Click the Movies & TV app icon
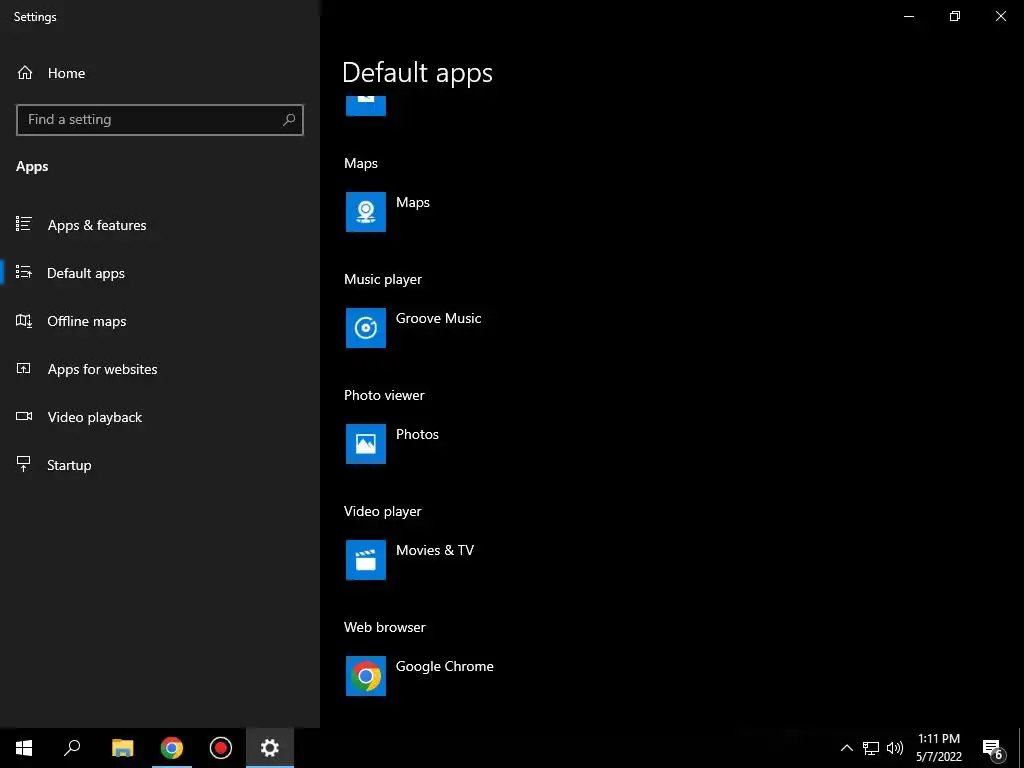The image size is (1024, 768). [366, 560]
